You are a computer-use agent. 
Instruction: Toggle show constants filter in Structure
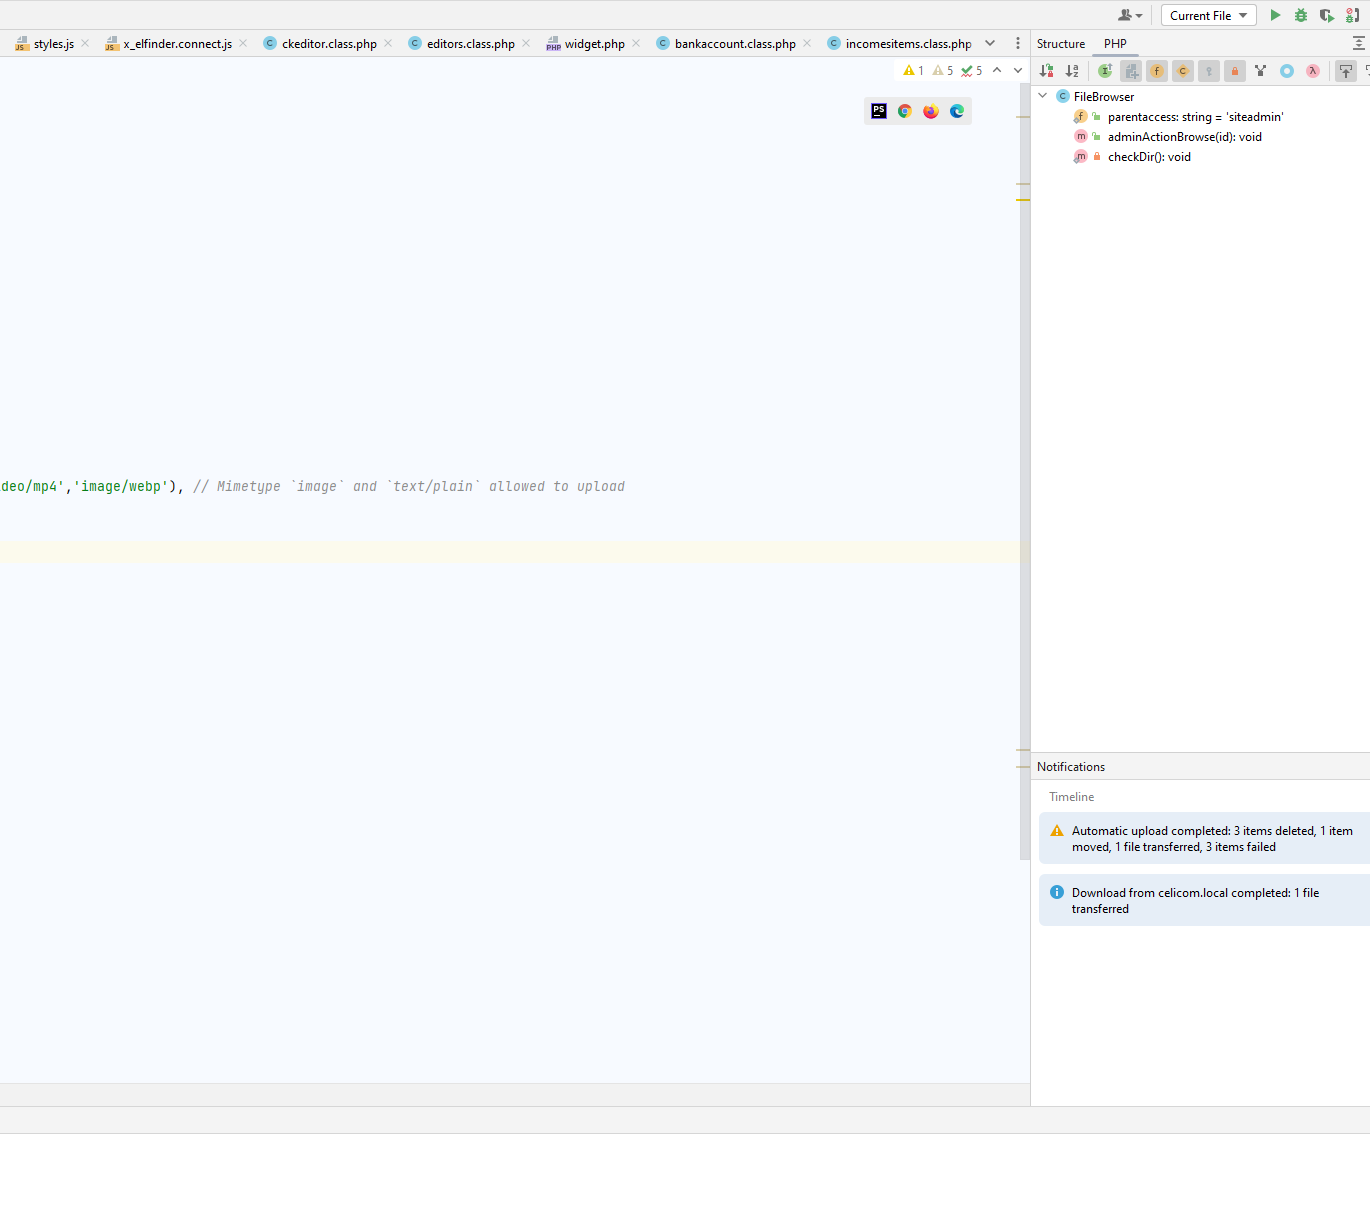click(x=1183, y=71)
